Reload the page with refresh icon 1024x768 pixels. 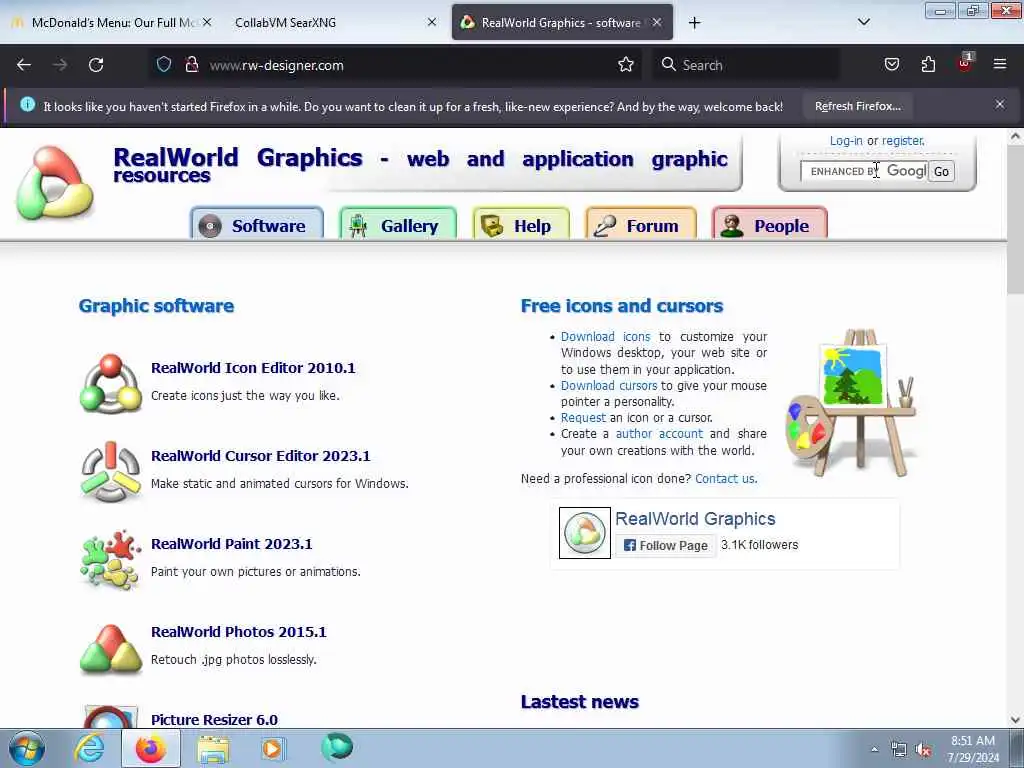click(x=96, y=65)
